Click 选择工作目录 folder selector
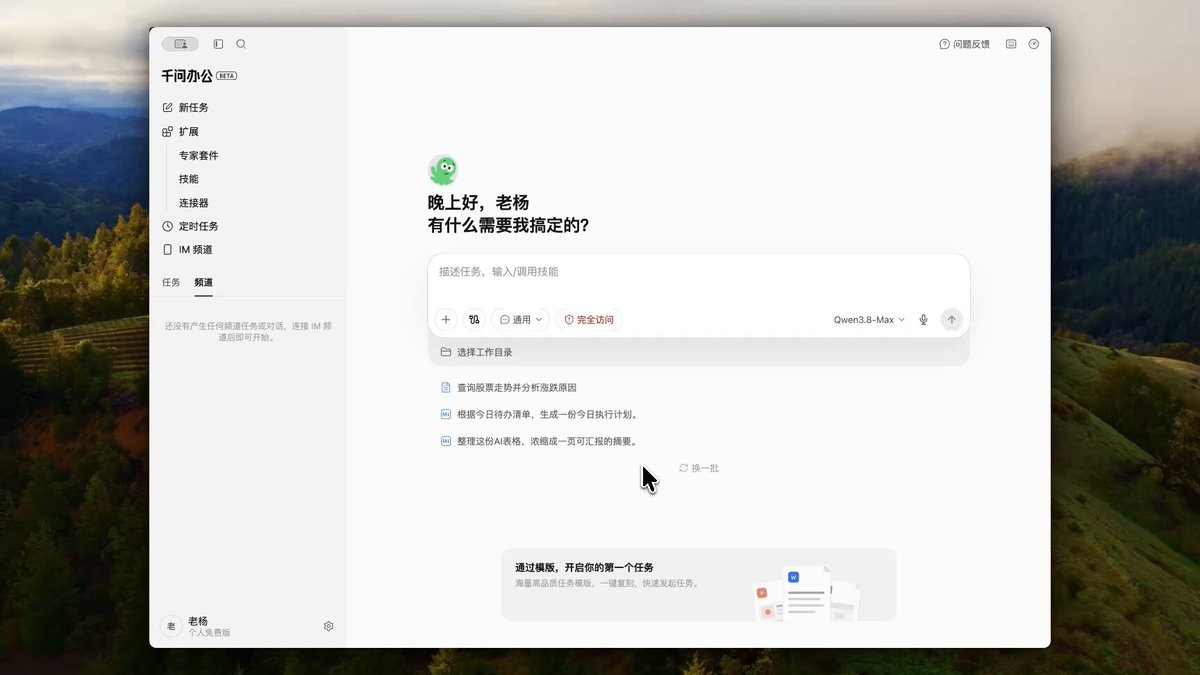This screenshot has width=1200, height=675. coord(476,352)
